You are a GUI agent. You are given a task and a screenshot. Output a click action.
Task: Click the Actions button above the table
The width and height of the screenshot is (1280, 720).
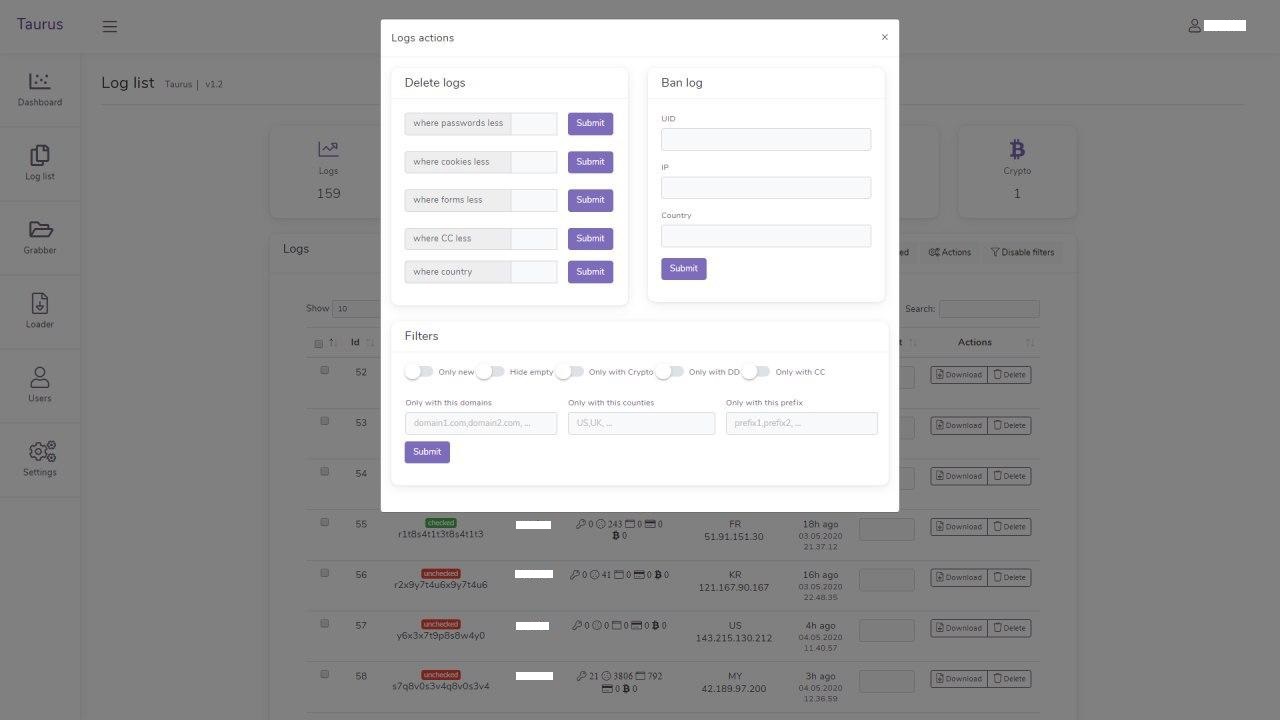pos(950,252)
